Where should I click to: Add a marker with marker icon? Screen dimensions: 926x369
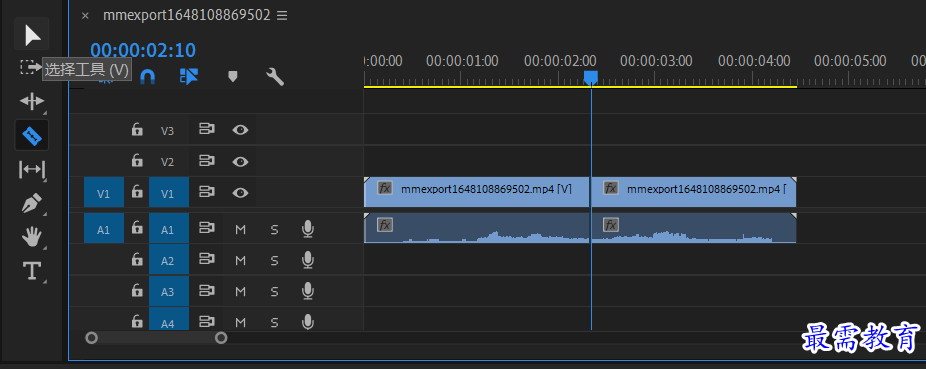[233, 76]
